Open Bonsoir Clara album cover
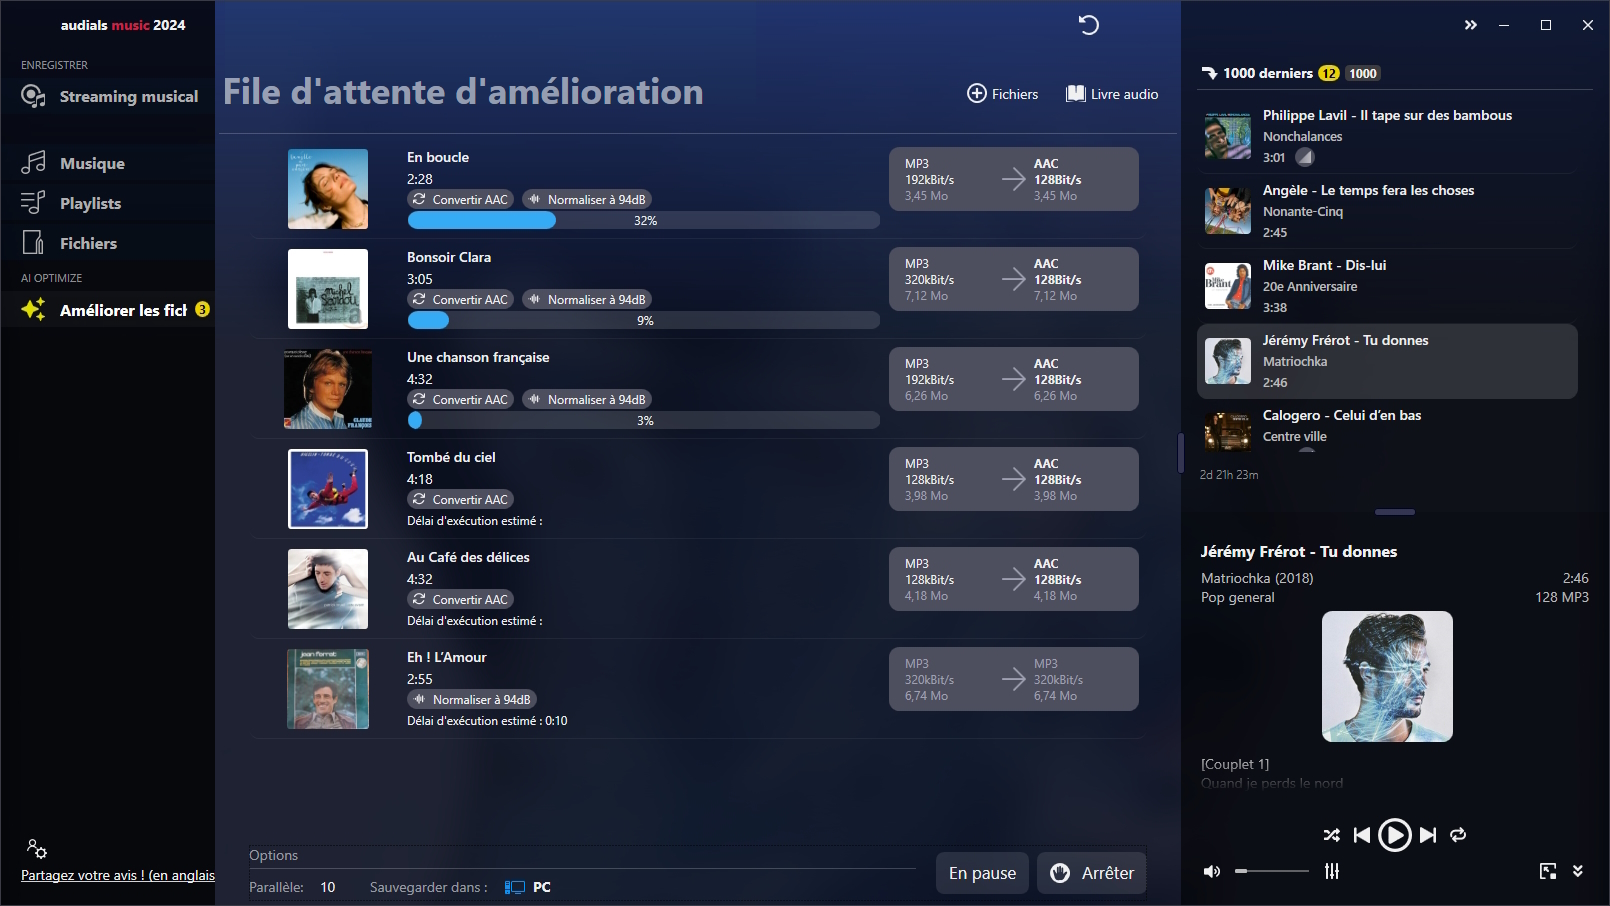The height and width of the screenshot is (906, 1610). coord(328,289)
